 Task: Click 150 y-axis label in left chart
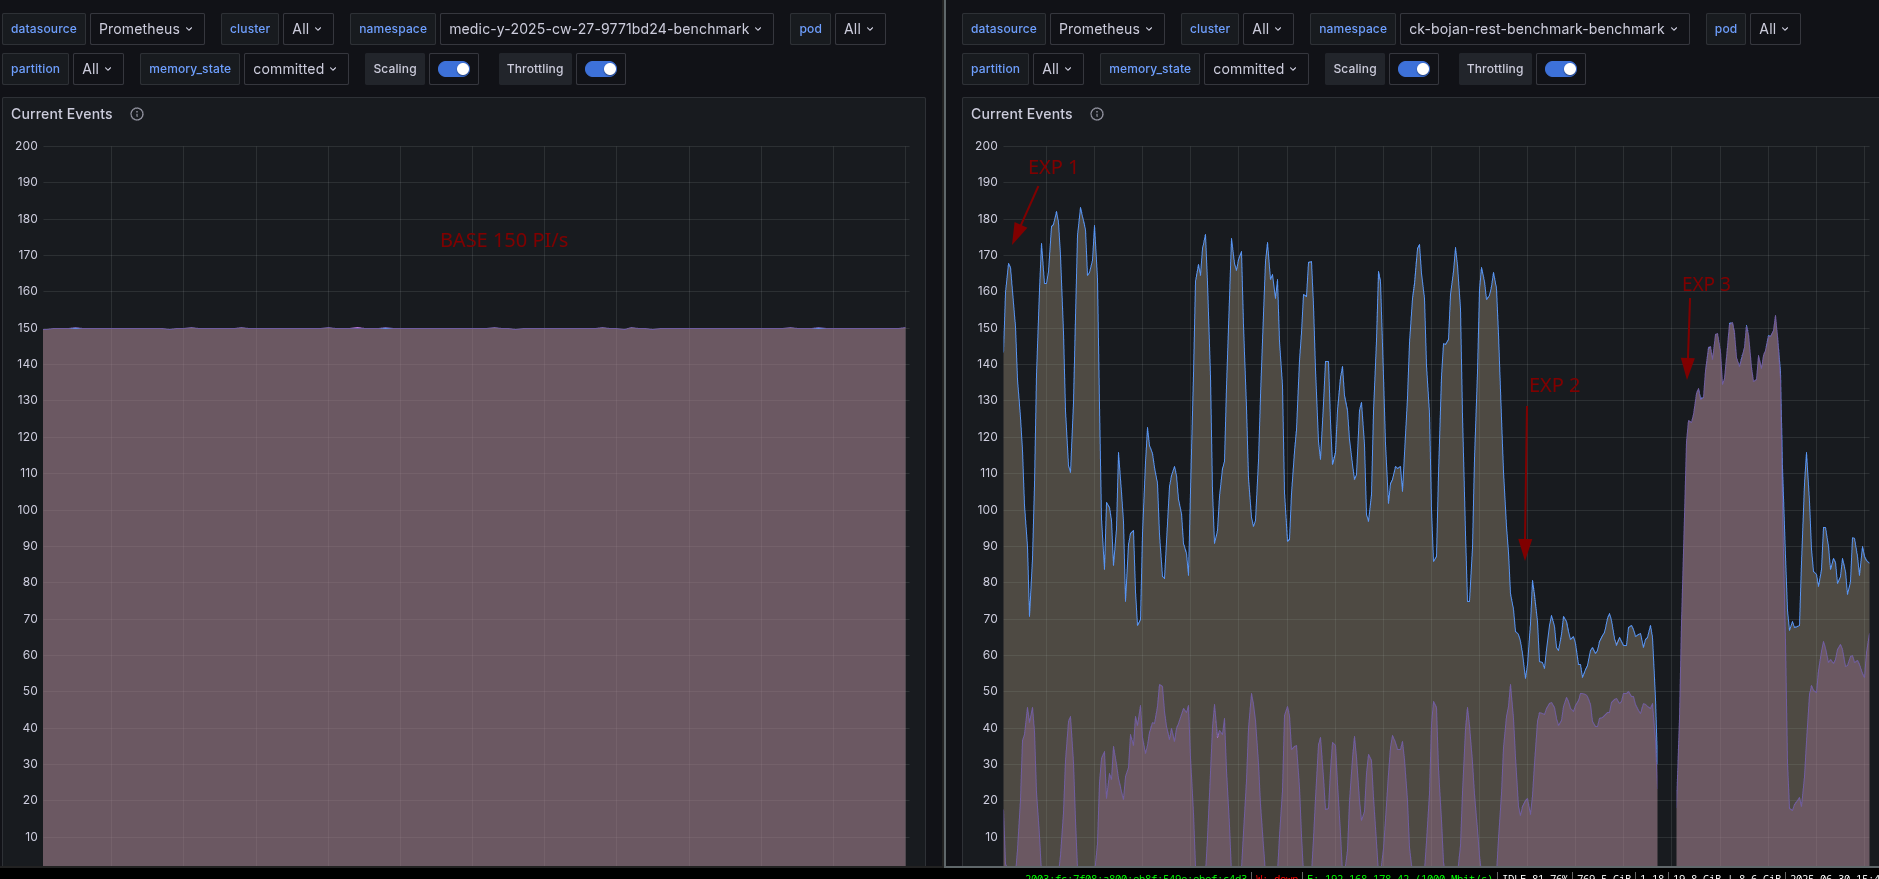point(27,328)
